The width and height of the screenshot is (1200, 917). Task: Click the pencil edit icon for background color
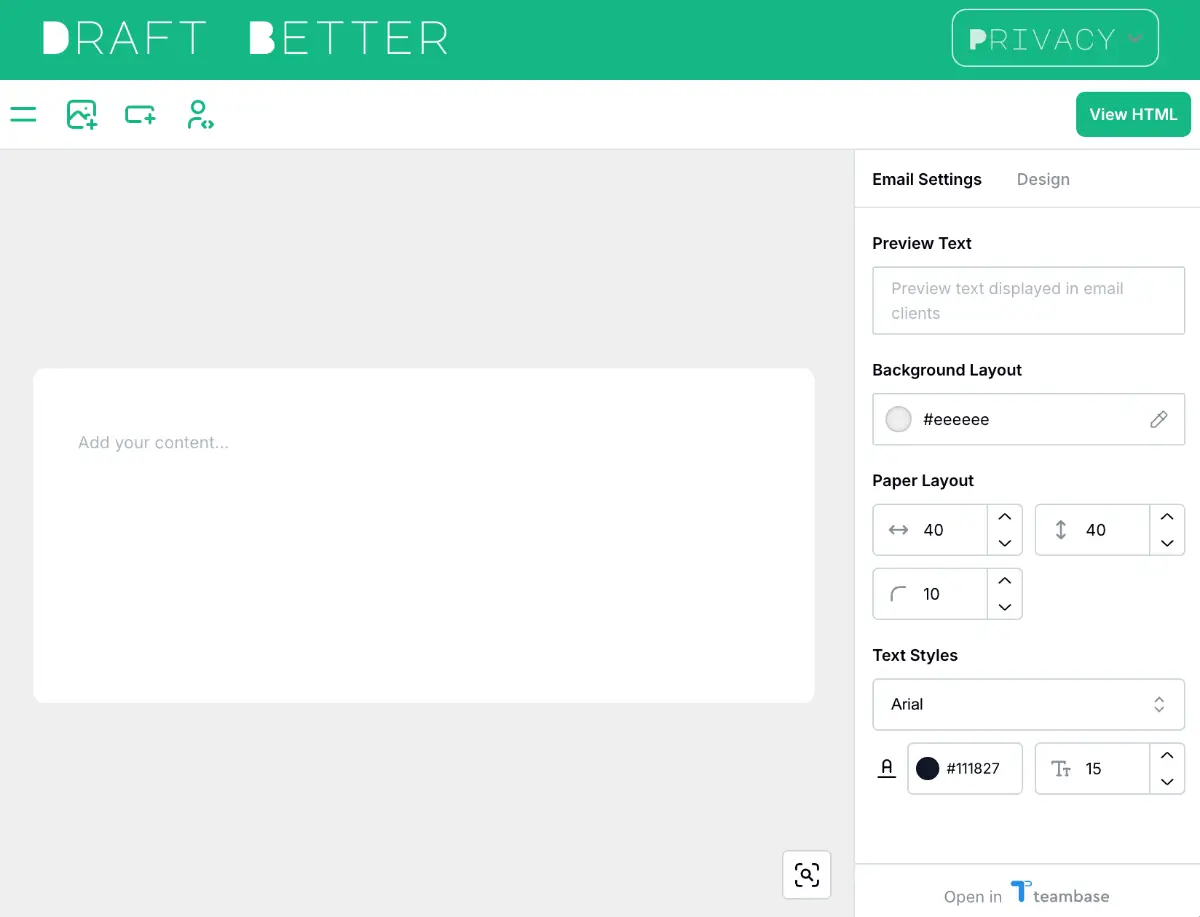click(1158, 419)
